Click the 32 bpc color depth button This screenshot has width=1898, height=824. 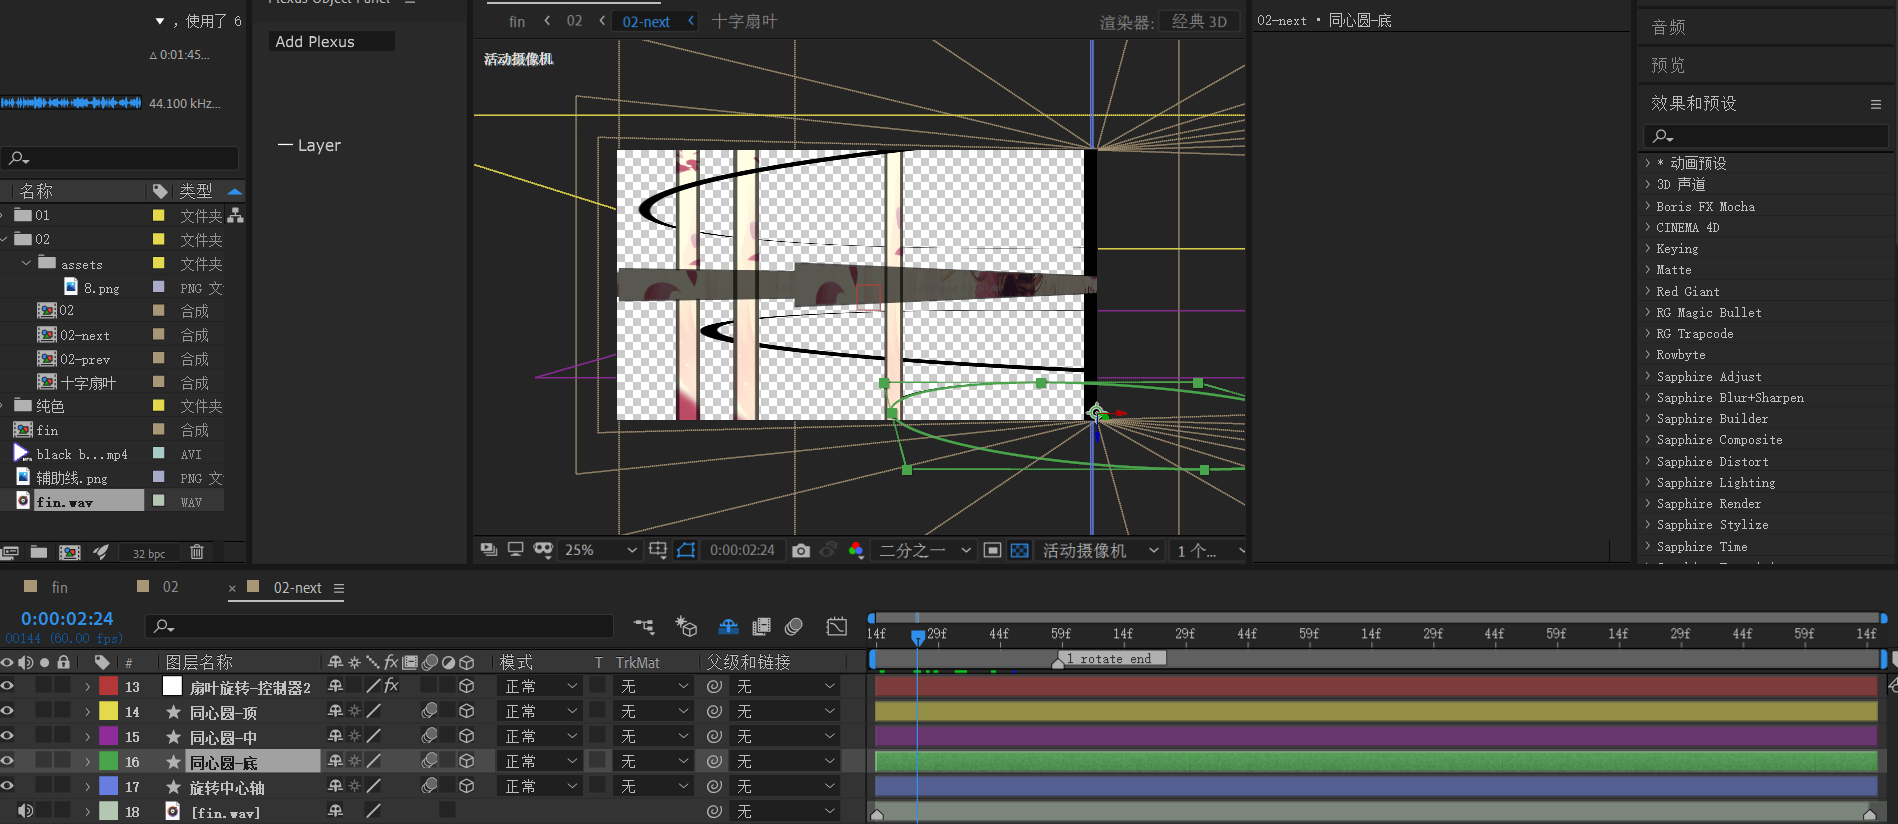pyautogui.click(x=149, y=553)
